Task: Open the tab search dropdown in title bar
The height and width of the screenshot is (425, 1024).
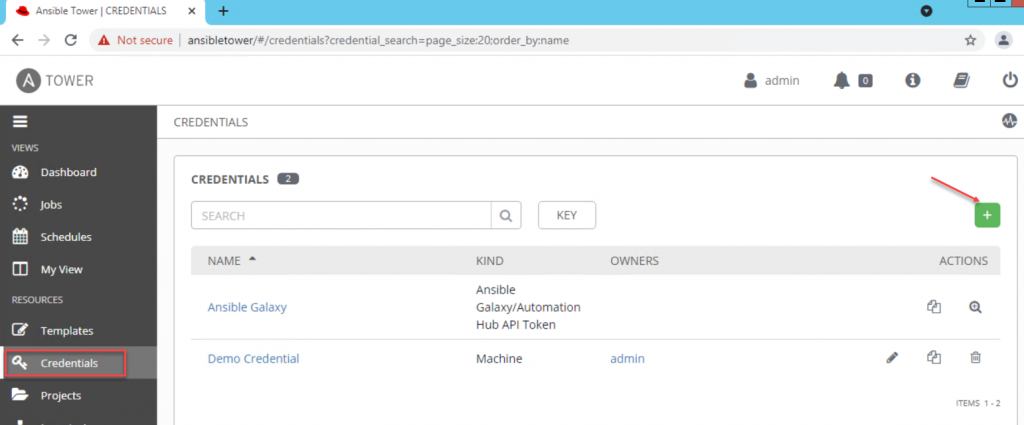Action: (x=925, y=11)
